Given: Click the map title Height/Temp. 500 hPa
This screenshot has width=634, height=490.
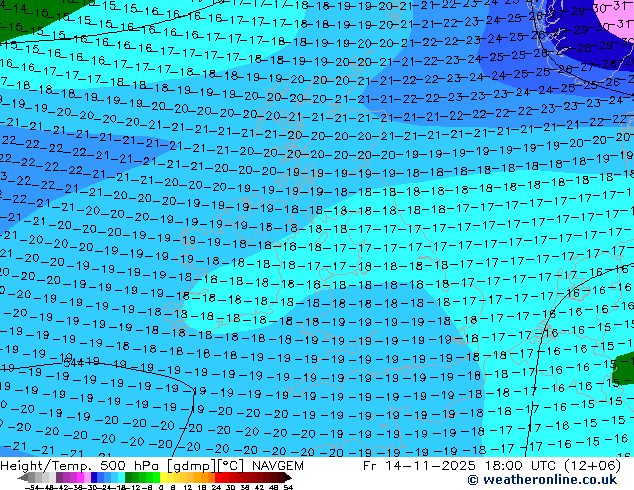Looking at the screenshot, I should coord(82,466).
